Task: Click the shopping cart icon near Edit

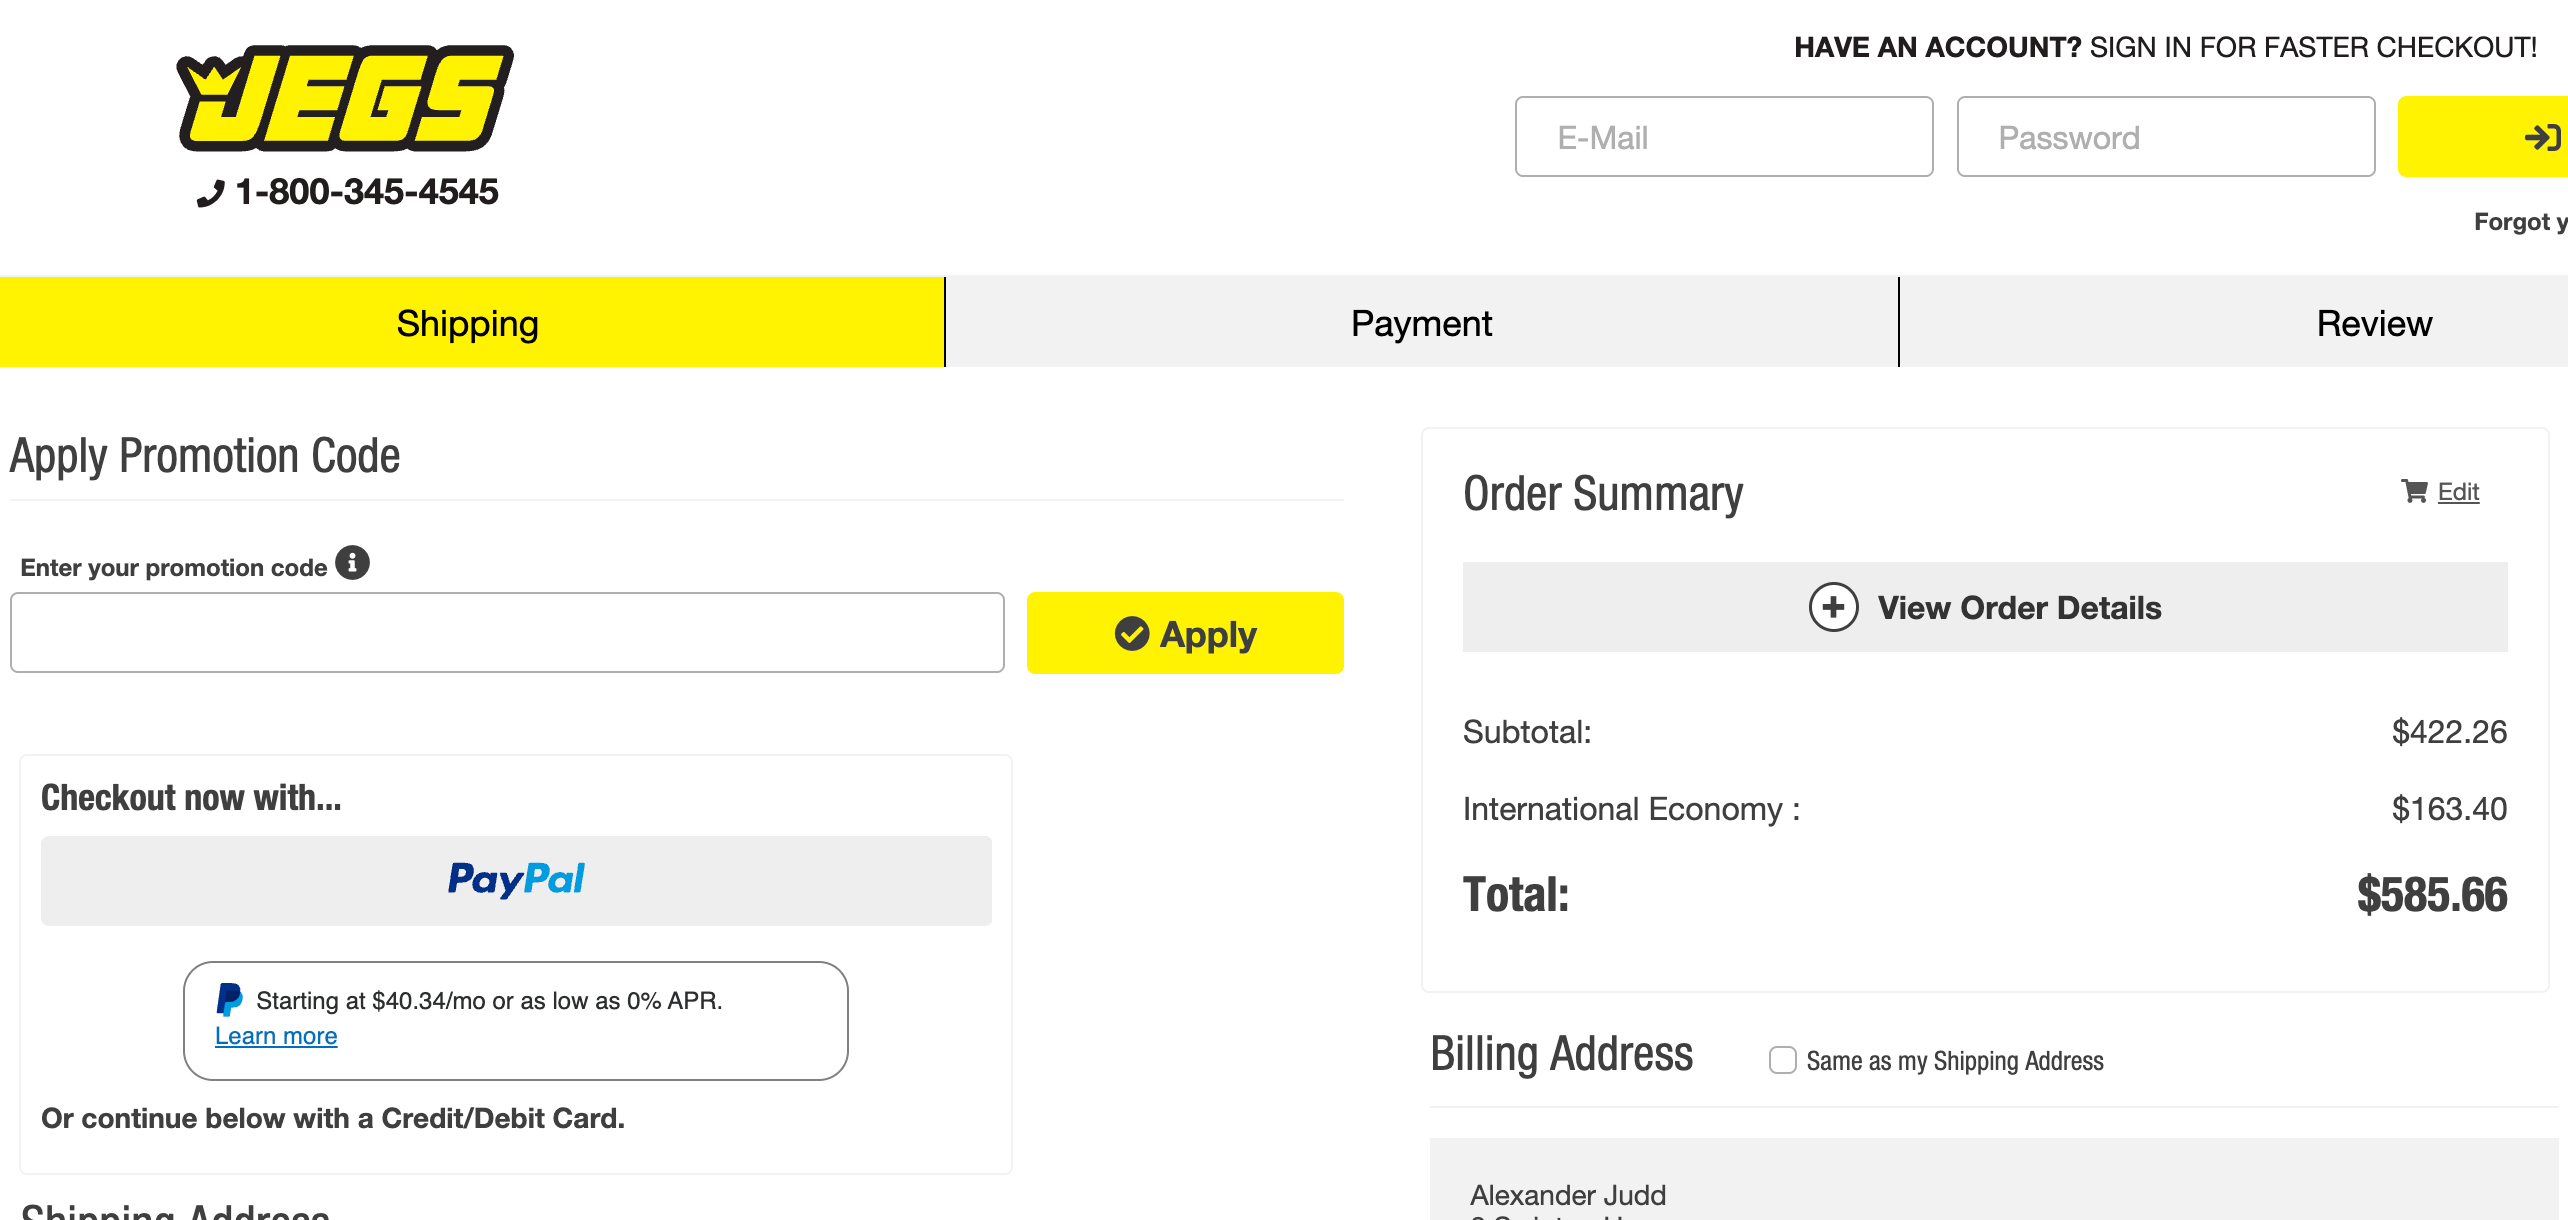Action: 2414,491
